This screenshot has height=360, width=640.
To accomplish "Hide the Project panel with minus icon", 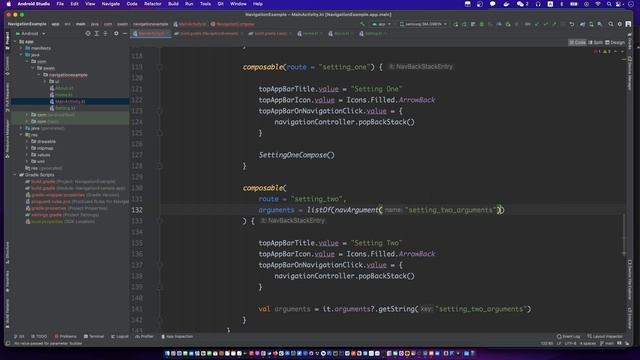I will tap(125, 33).
